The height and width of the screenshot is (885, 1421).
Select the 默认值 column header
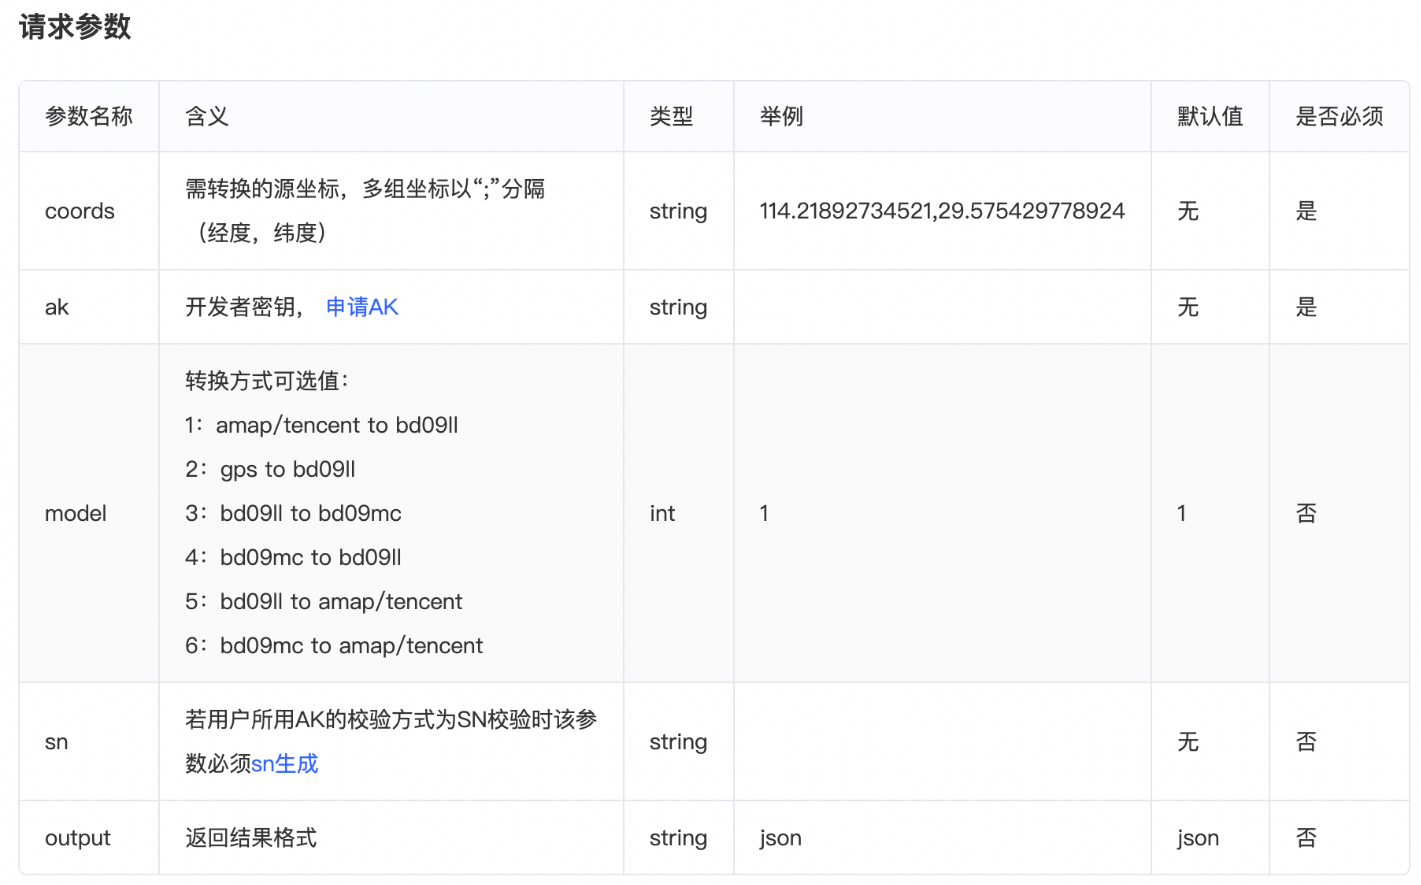[1210, 116]
